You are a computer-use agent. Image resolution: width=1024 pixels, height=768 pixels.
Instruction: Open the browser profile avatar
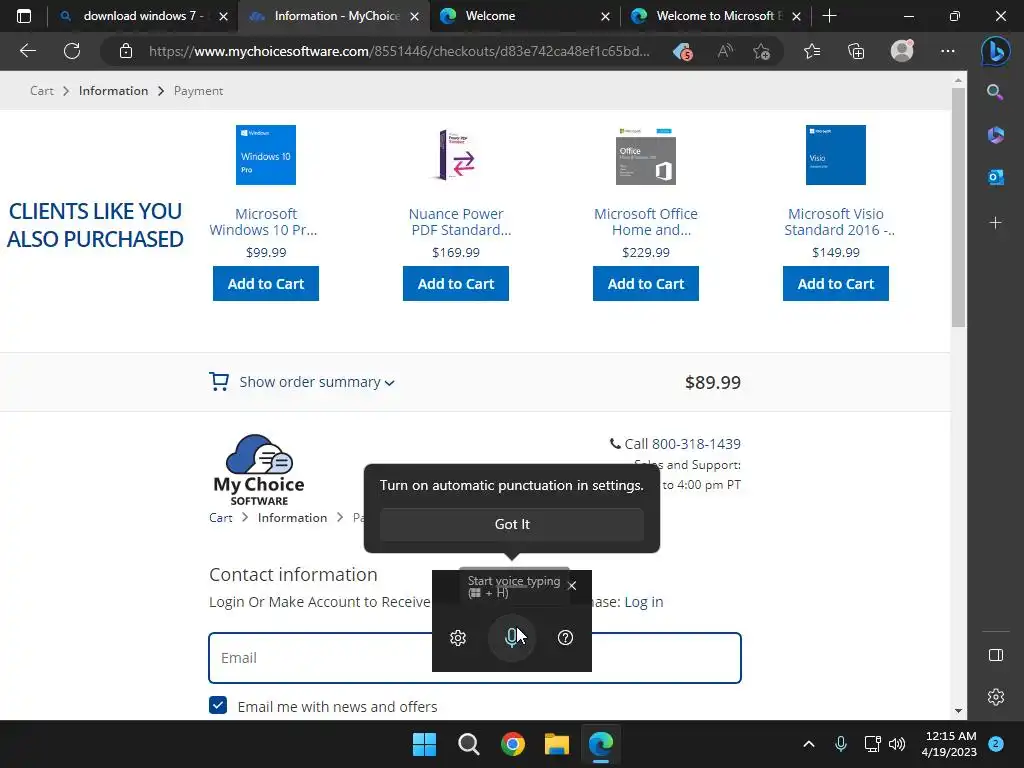pyautogui.click(x=902, y=51)
